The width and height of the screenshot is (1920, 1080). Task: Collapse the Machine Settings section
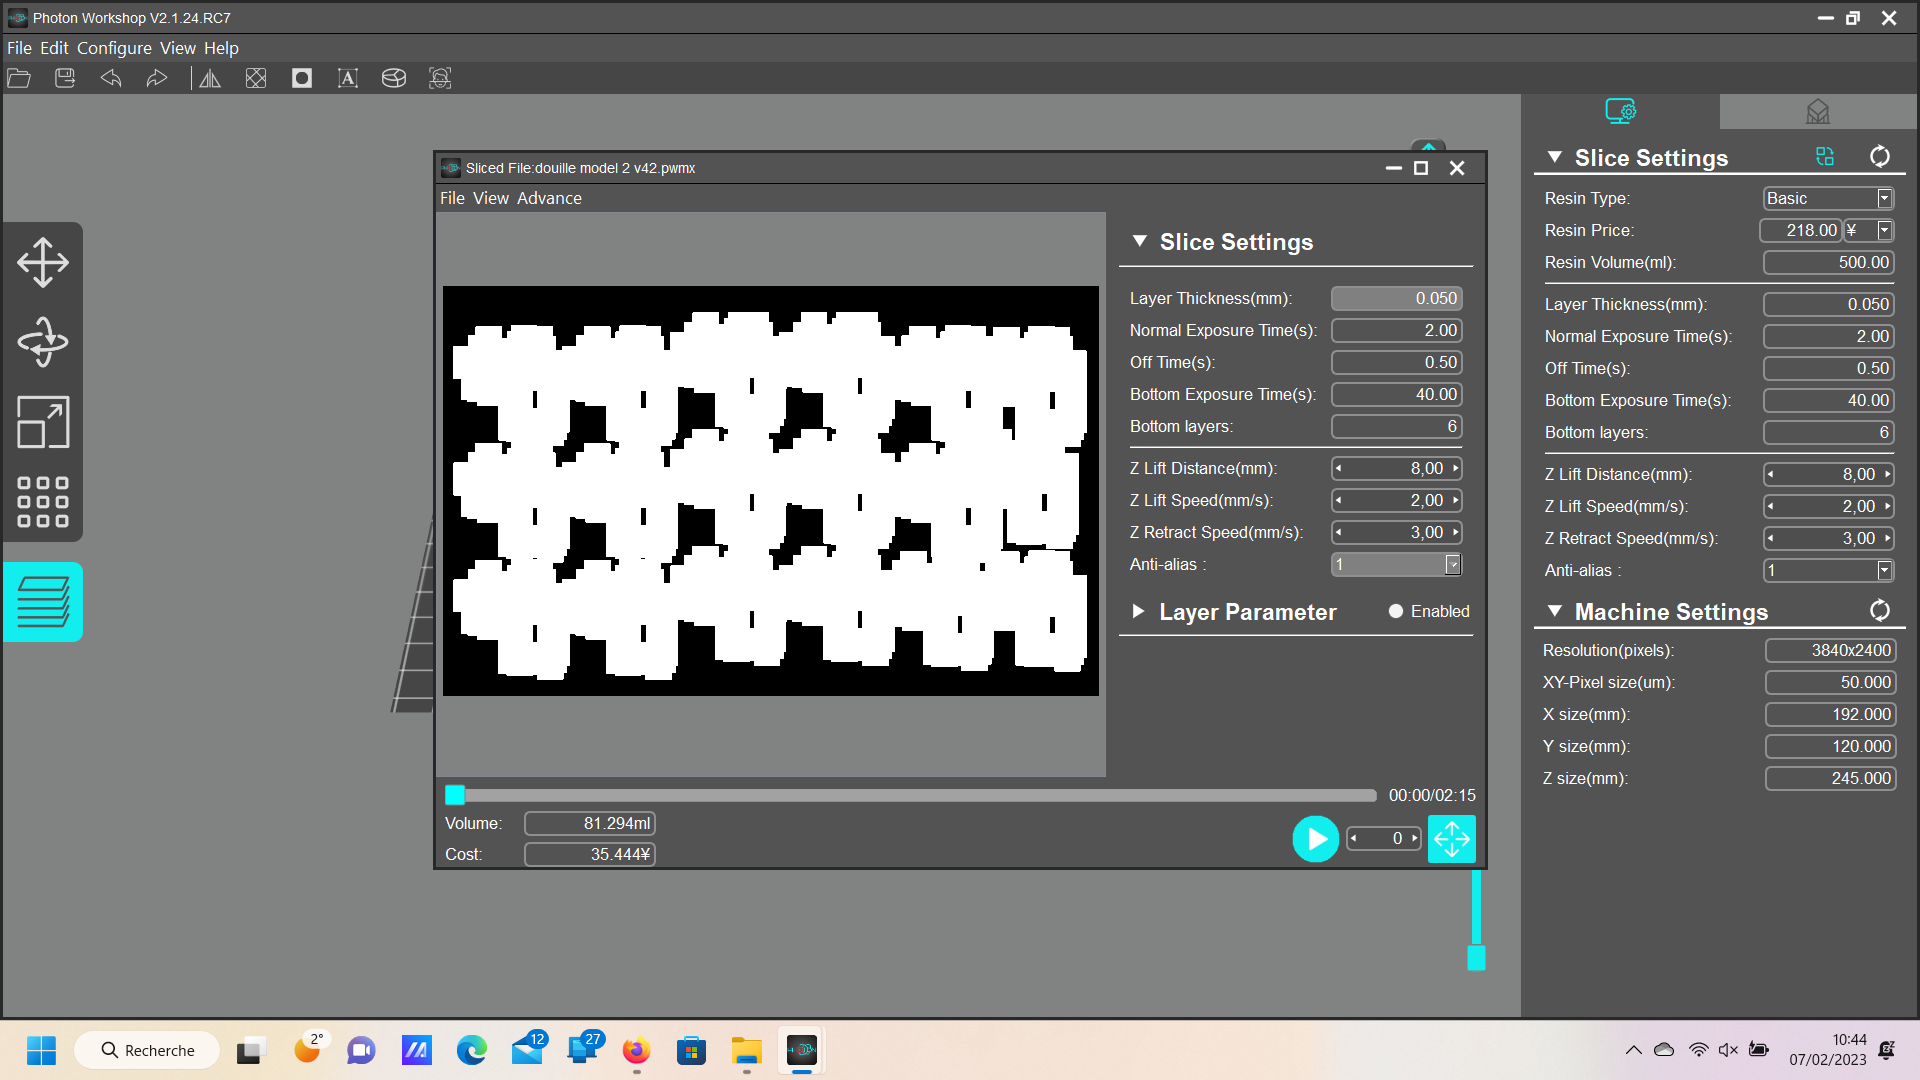(x=1555, y=611)
